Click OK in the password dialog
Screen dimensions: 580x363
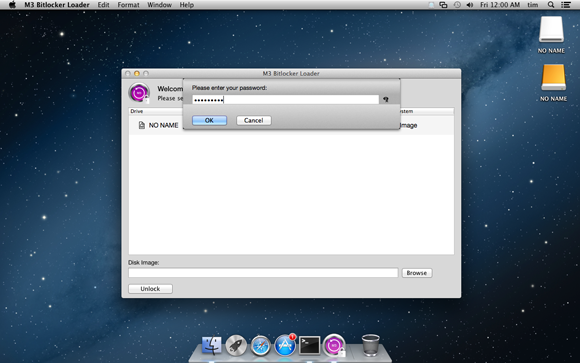coord(209,120)
